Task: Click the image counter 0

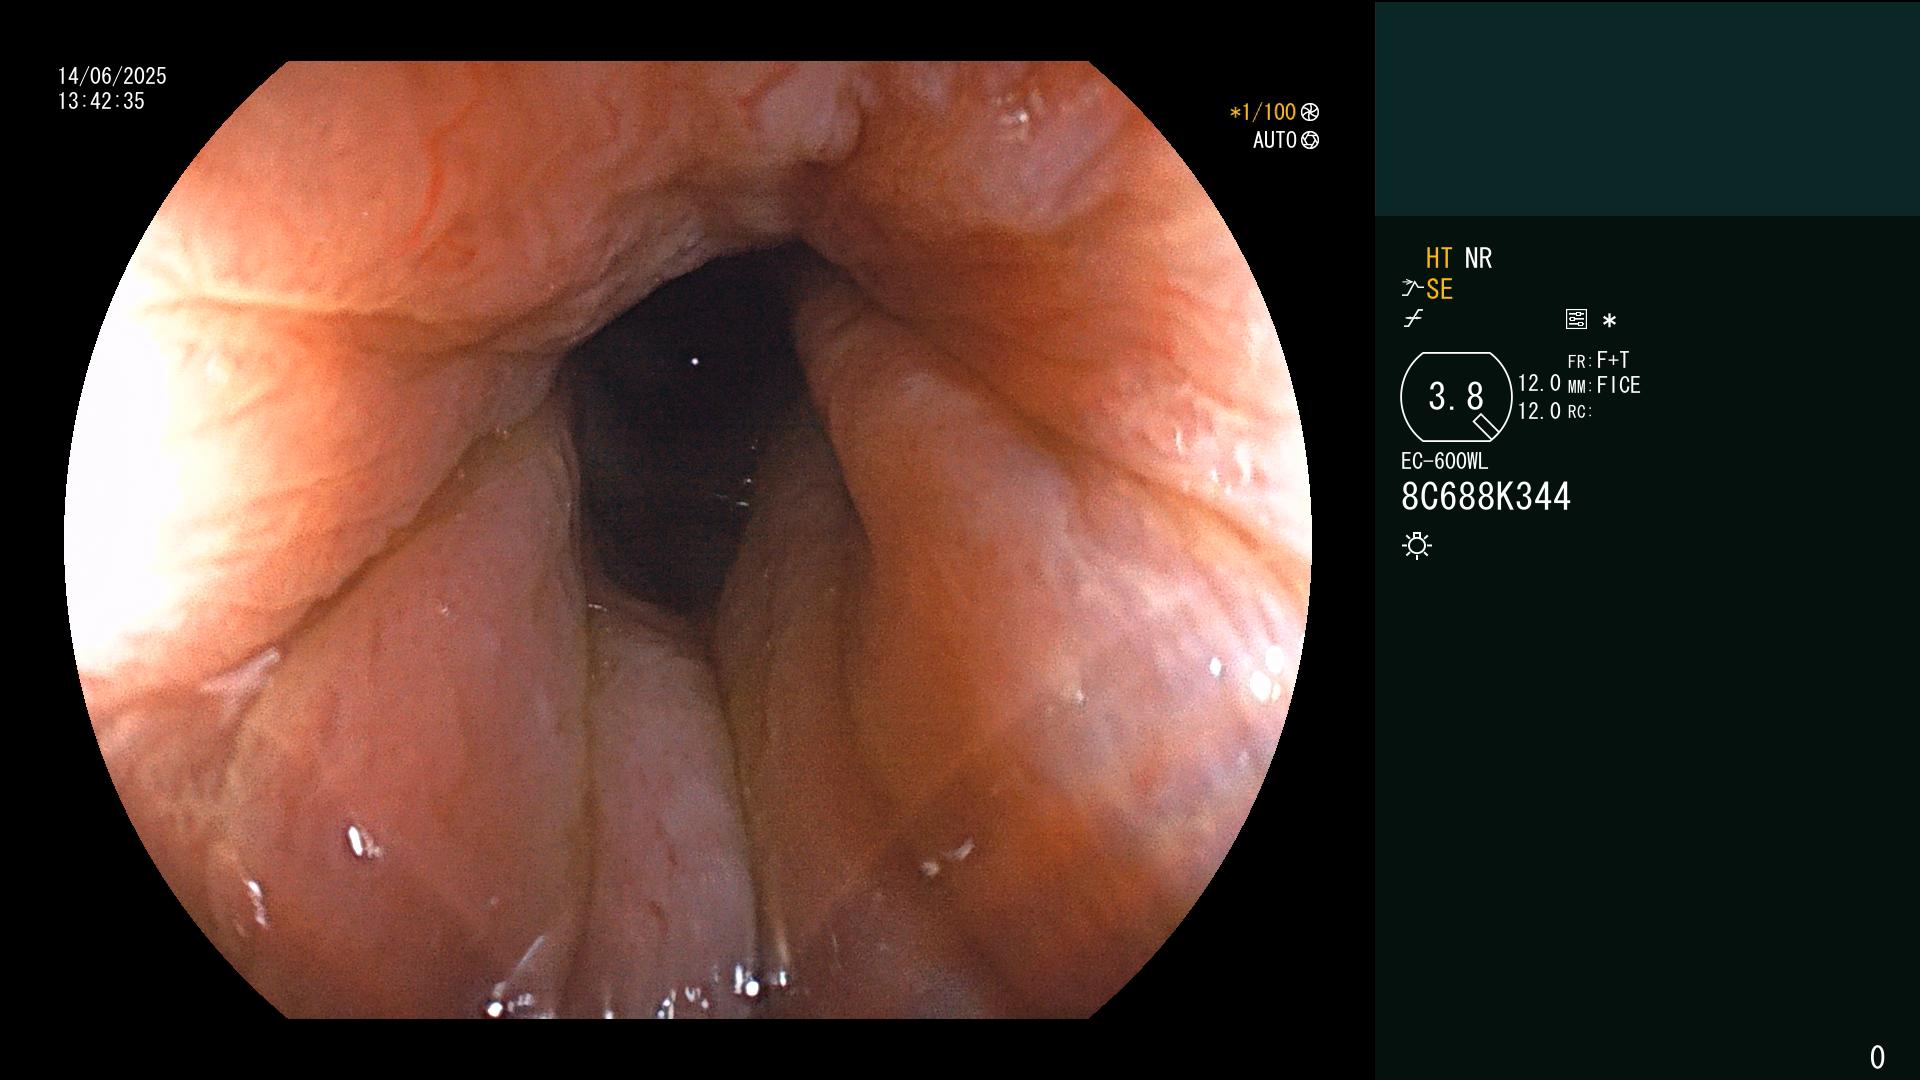Action: pyautogui.click(x=1877, y=1057)
